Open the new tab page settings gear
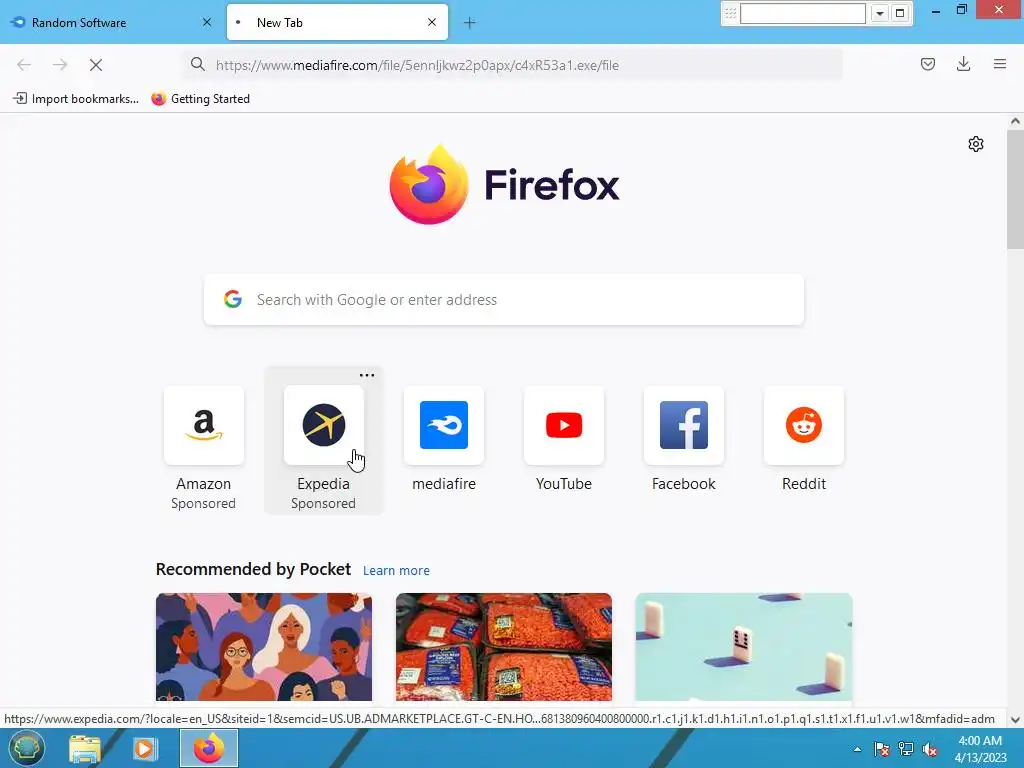This screenshot has height=768, width=1024. (x=976, y=144)
